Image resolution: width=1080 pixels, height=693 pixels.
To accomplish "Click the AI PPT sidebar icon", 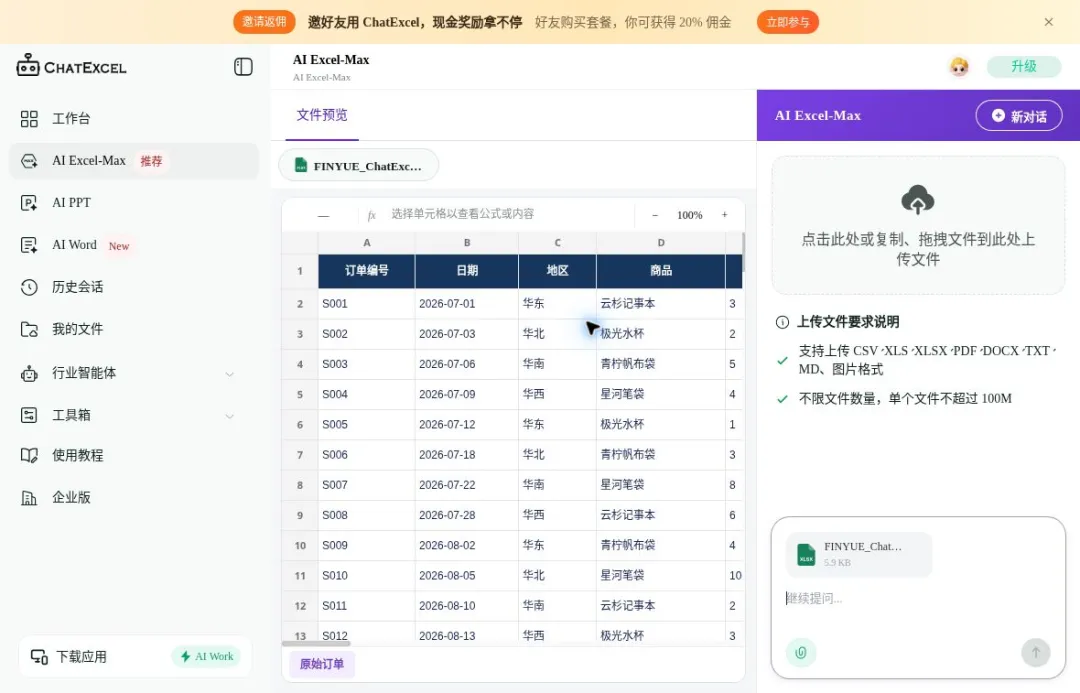I will click(29, 203).
